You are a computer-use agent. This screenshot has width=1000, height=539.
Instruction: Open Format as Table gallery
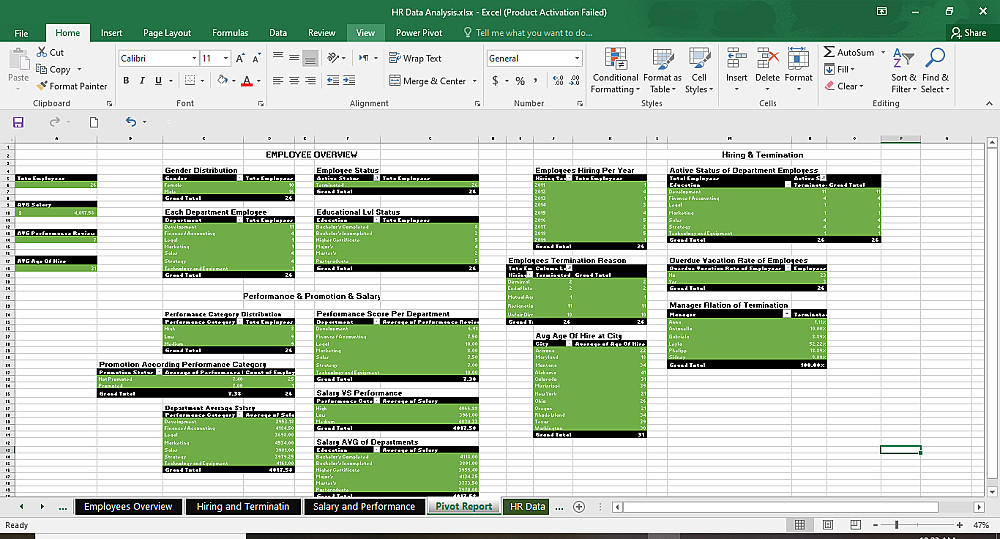pyautogui.click(x=662, y=71)
